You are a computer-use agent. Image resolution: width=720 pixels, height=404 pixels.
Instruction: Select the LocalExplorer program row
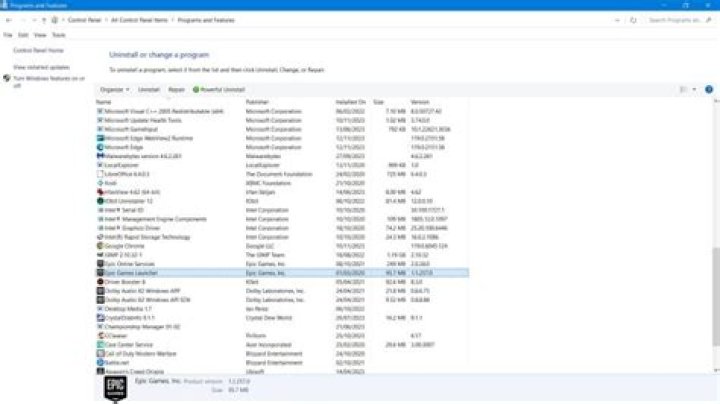[x=282, y=165]
